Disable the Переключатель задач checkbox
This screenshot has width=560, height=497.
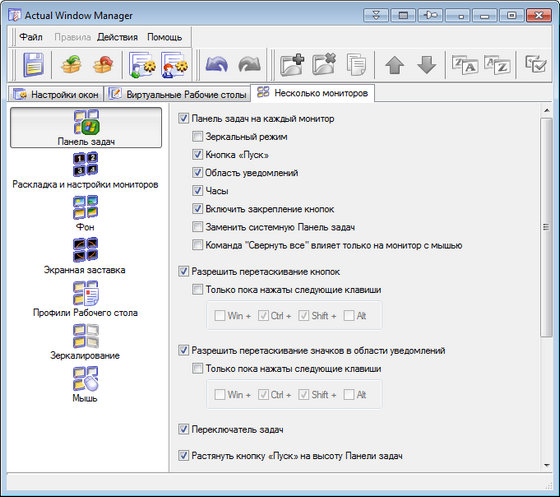click(183, 429)
